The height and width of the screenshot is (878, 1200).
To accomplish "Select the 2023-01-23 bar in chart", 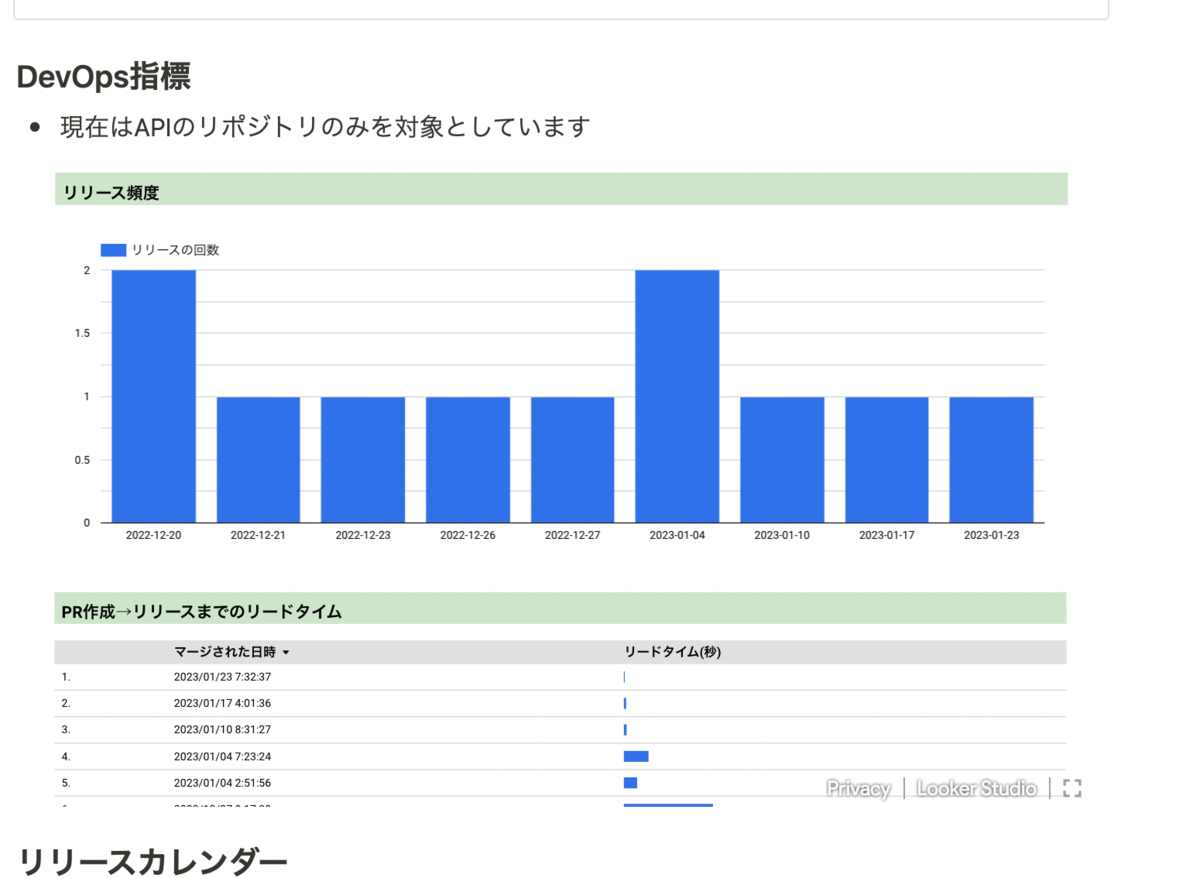I will click(x=991, y=459).
